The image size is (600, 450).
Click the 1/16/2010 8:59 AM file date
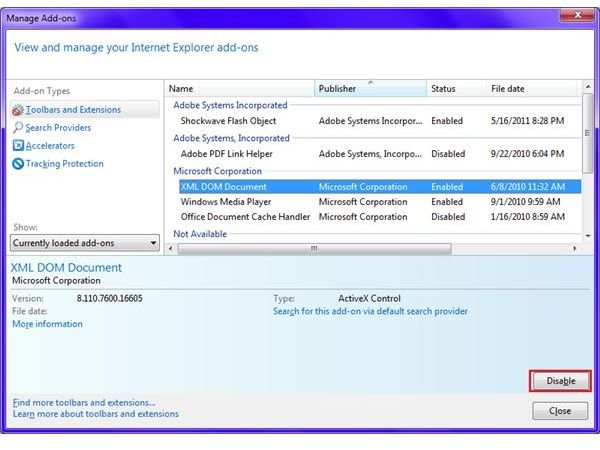click(x=528, y=217)
